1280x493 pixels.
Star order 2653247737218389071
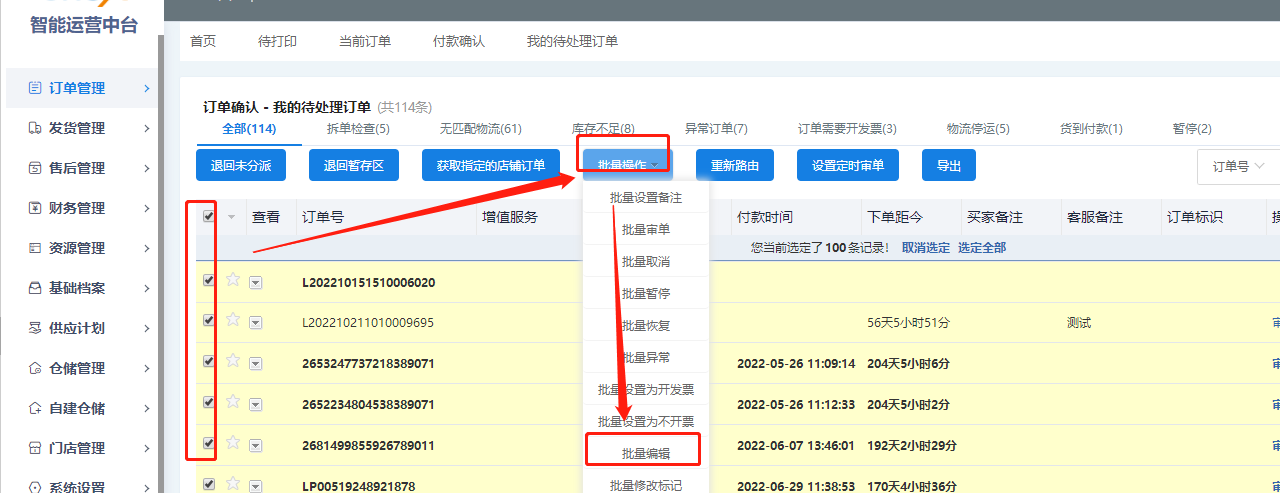click(x=233, y=361)
